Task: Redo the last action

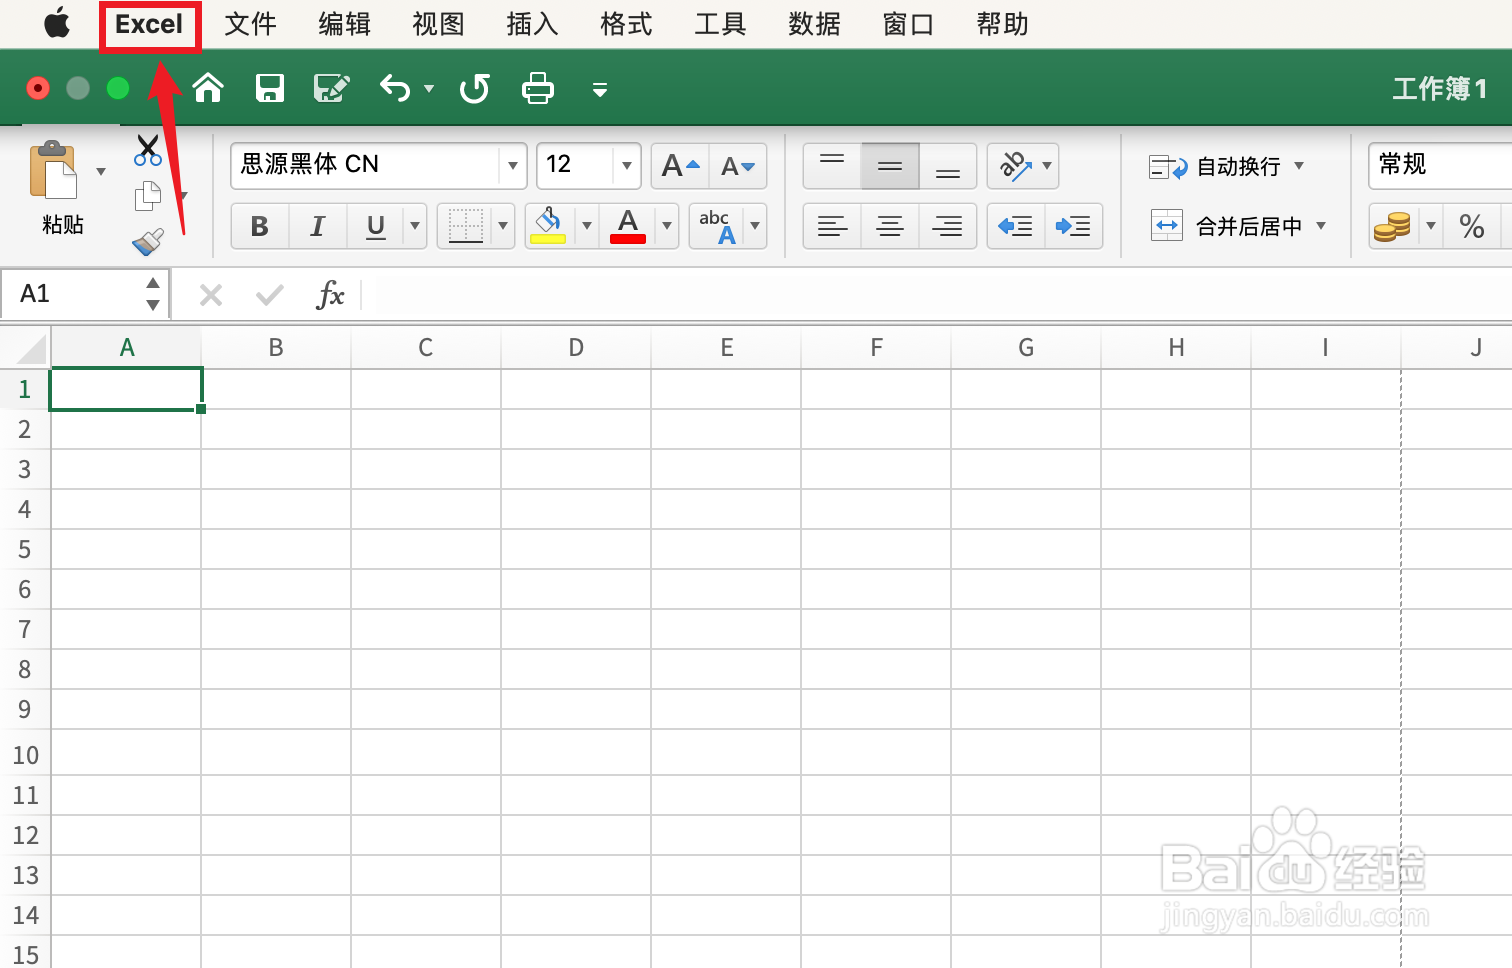Action: pos(475,88)
